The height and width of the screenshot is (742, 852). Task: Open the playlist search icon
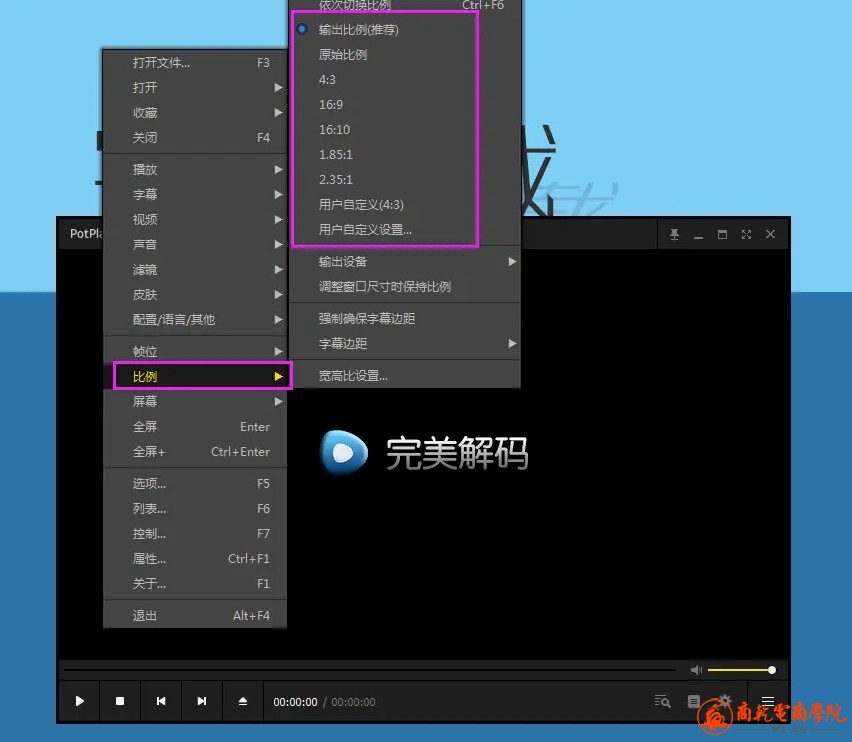pyautogui.click(x=662, y=701)
